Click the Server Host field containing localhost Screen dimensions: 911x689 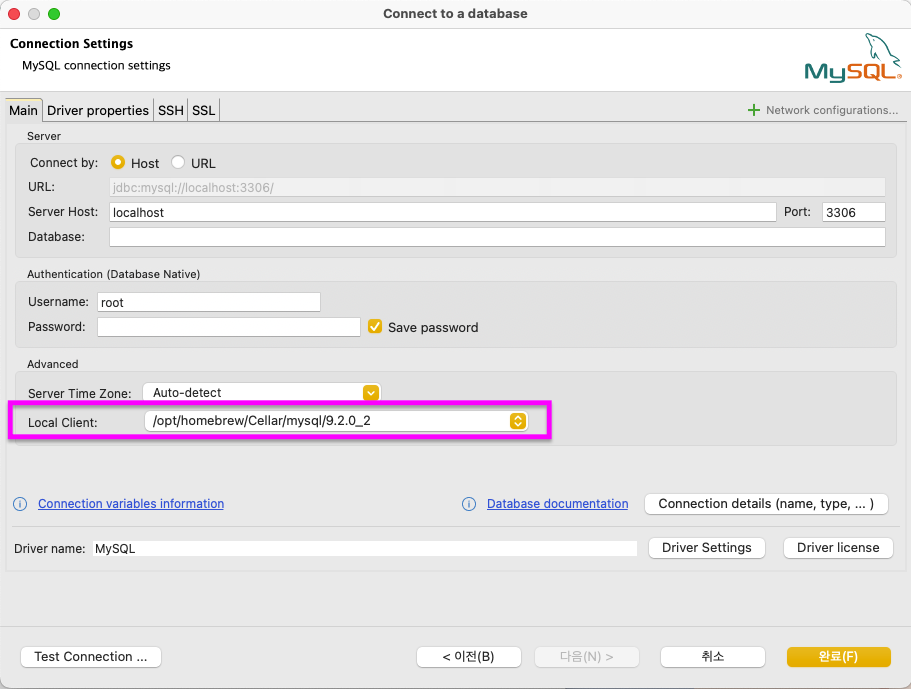tap(443, 212)
